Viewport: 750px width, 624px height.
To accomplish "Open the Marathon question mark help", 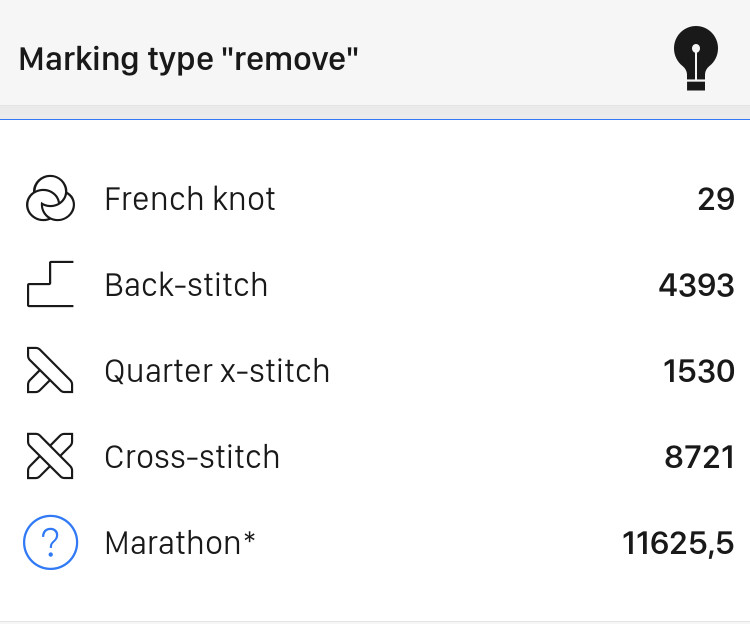I will pyautogui.click(x=50, y=542).
